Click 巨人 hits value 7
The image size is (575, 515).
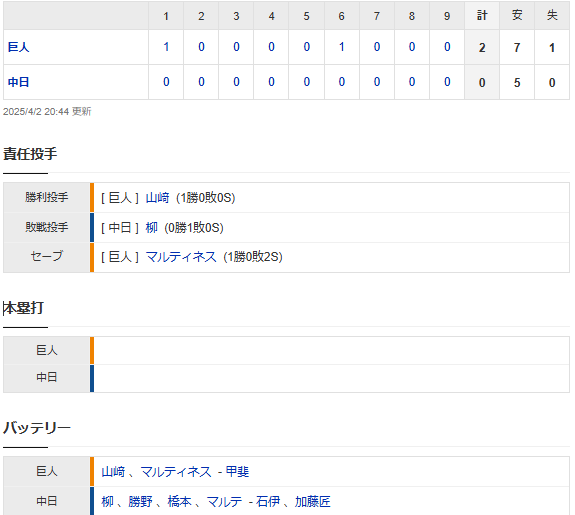point(517,48)
